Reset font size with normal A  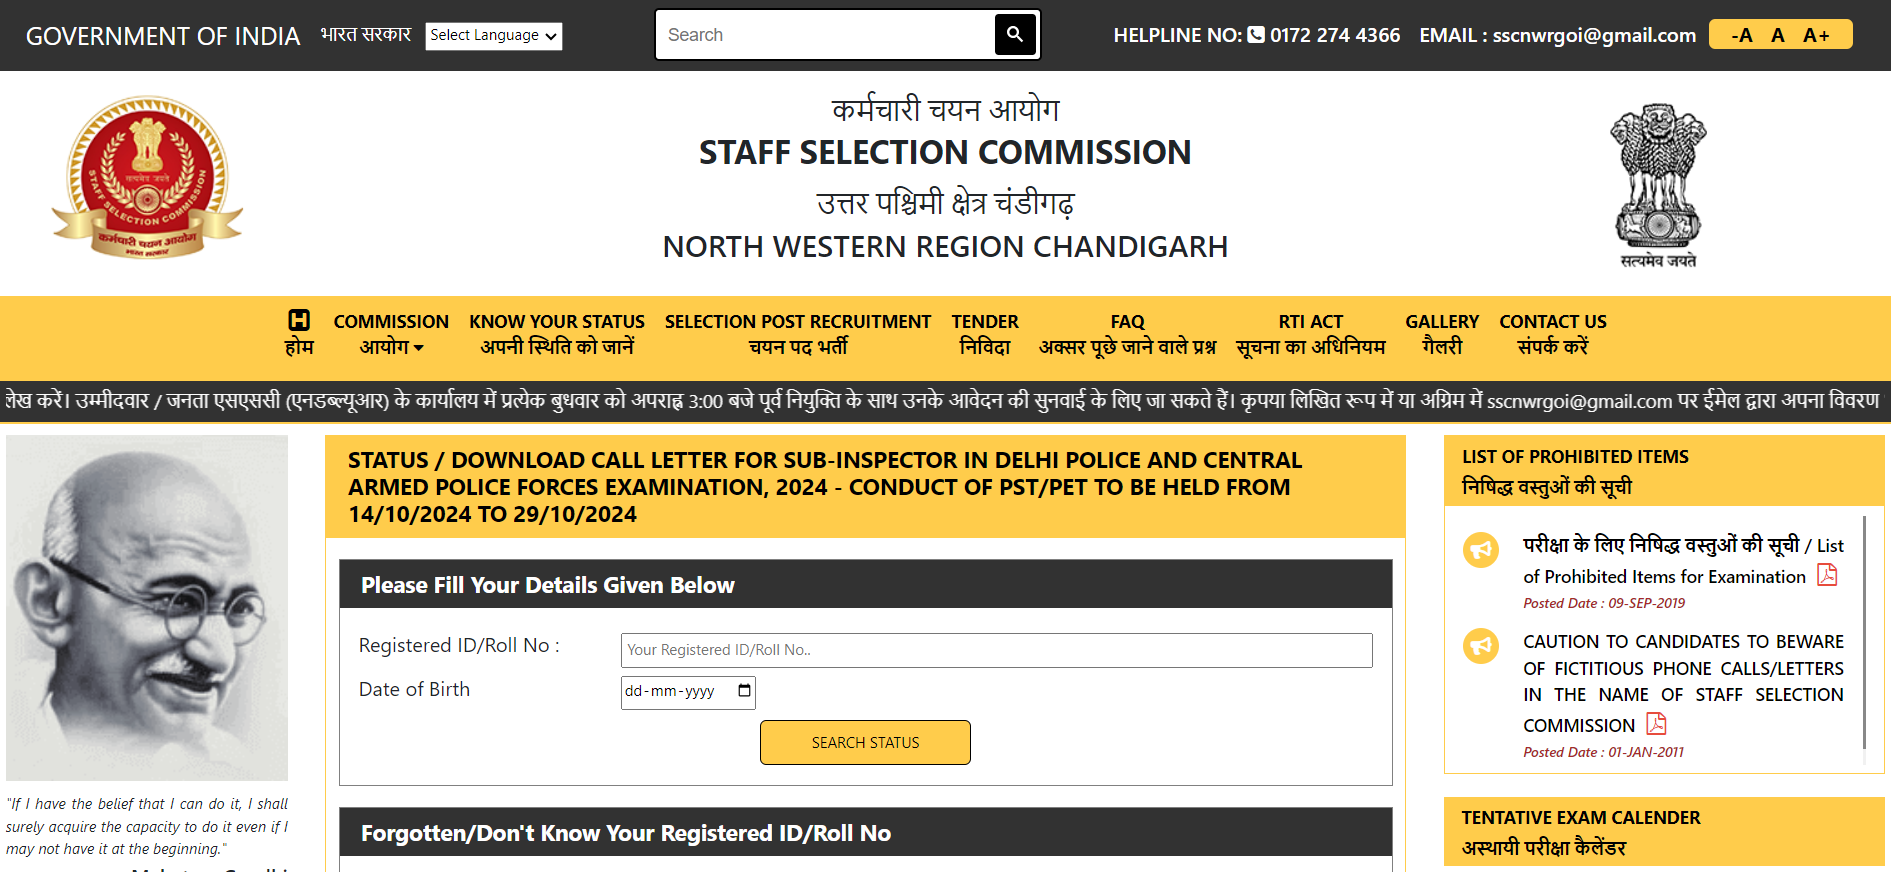(1777, 35)
